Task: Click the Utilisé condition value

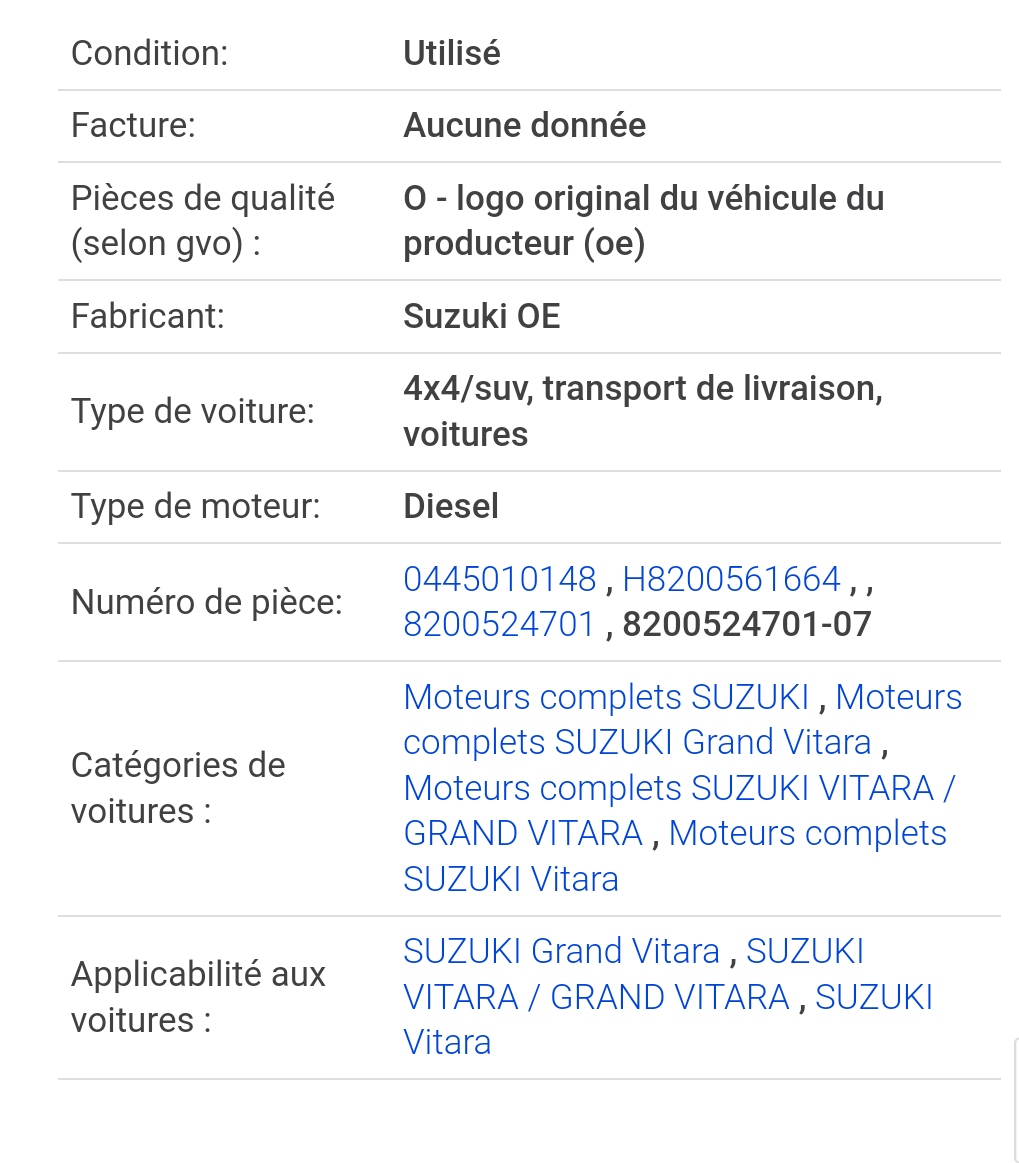Action: pos(452,53)
